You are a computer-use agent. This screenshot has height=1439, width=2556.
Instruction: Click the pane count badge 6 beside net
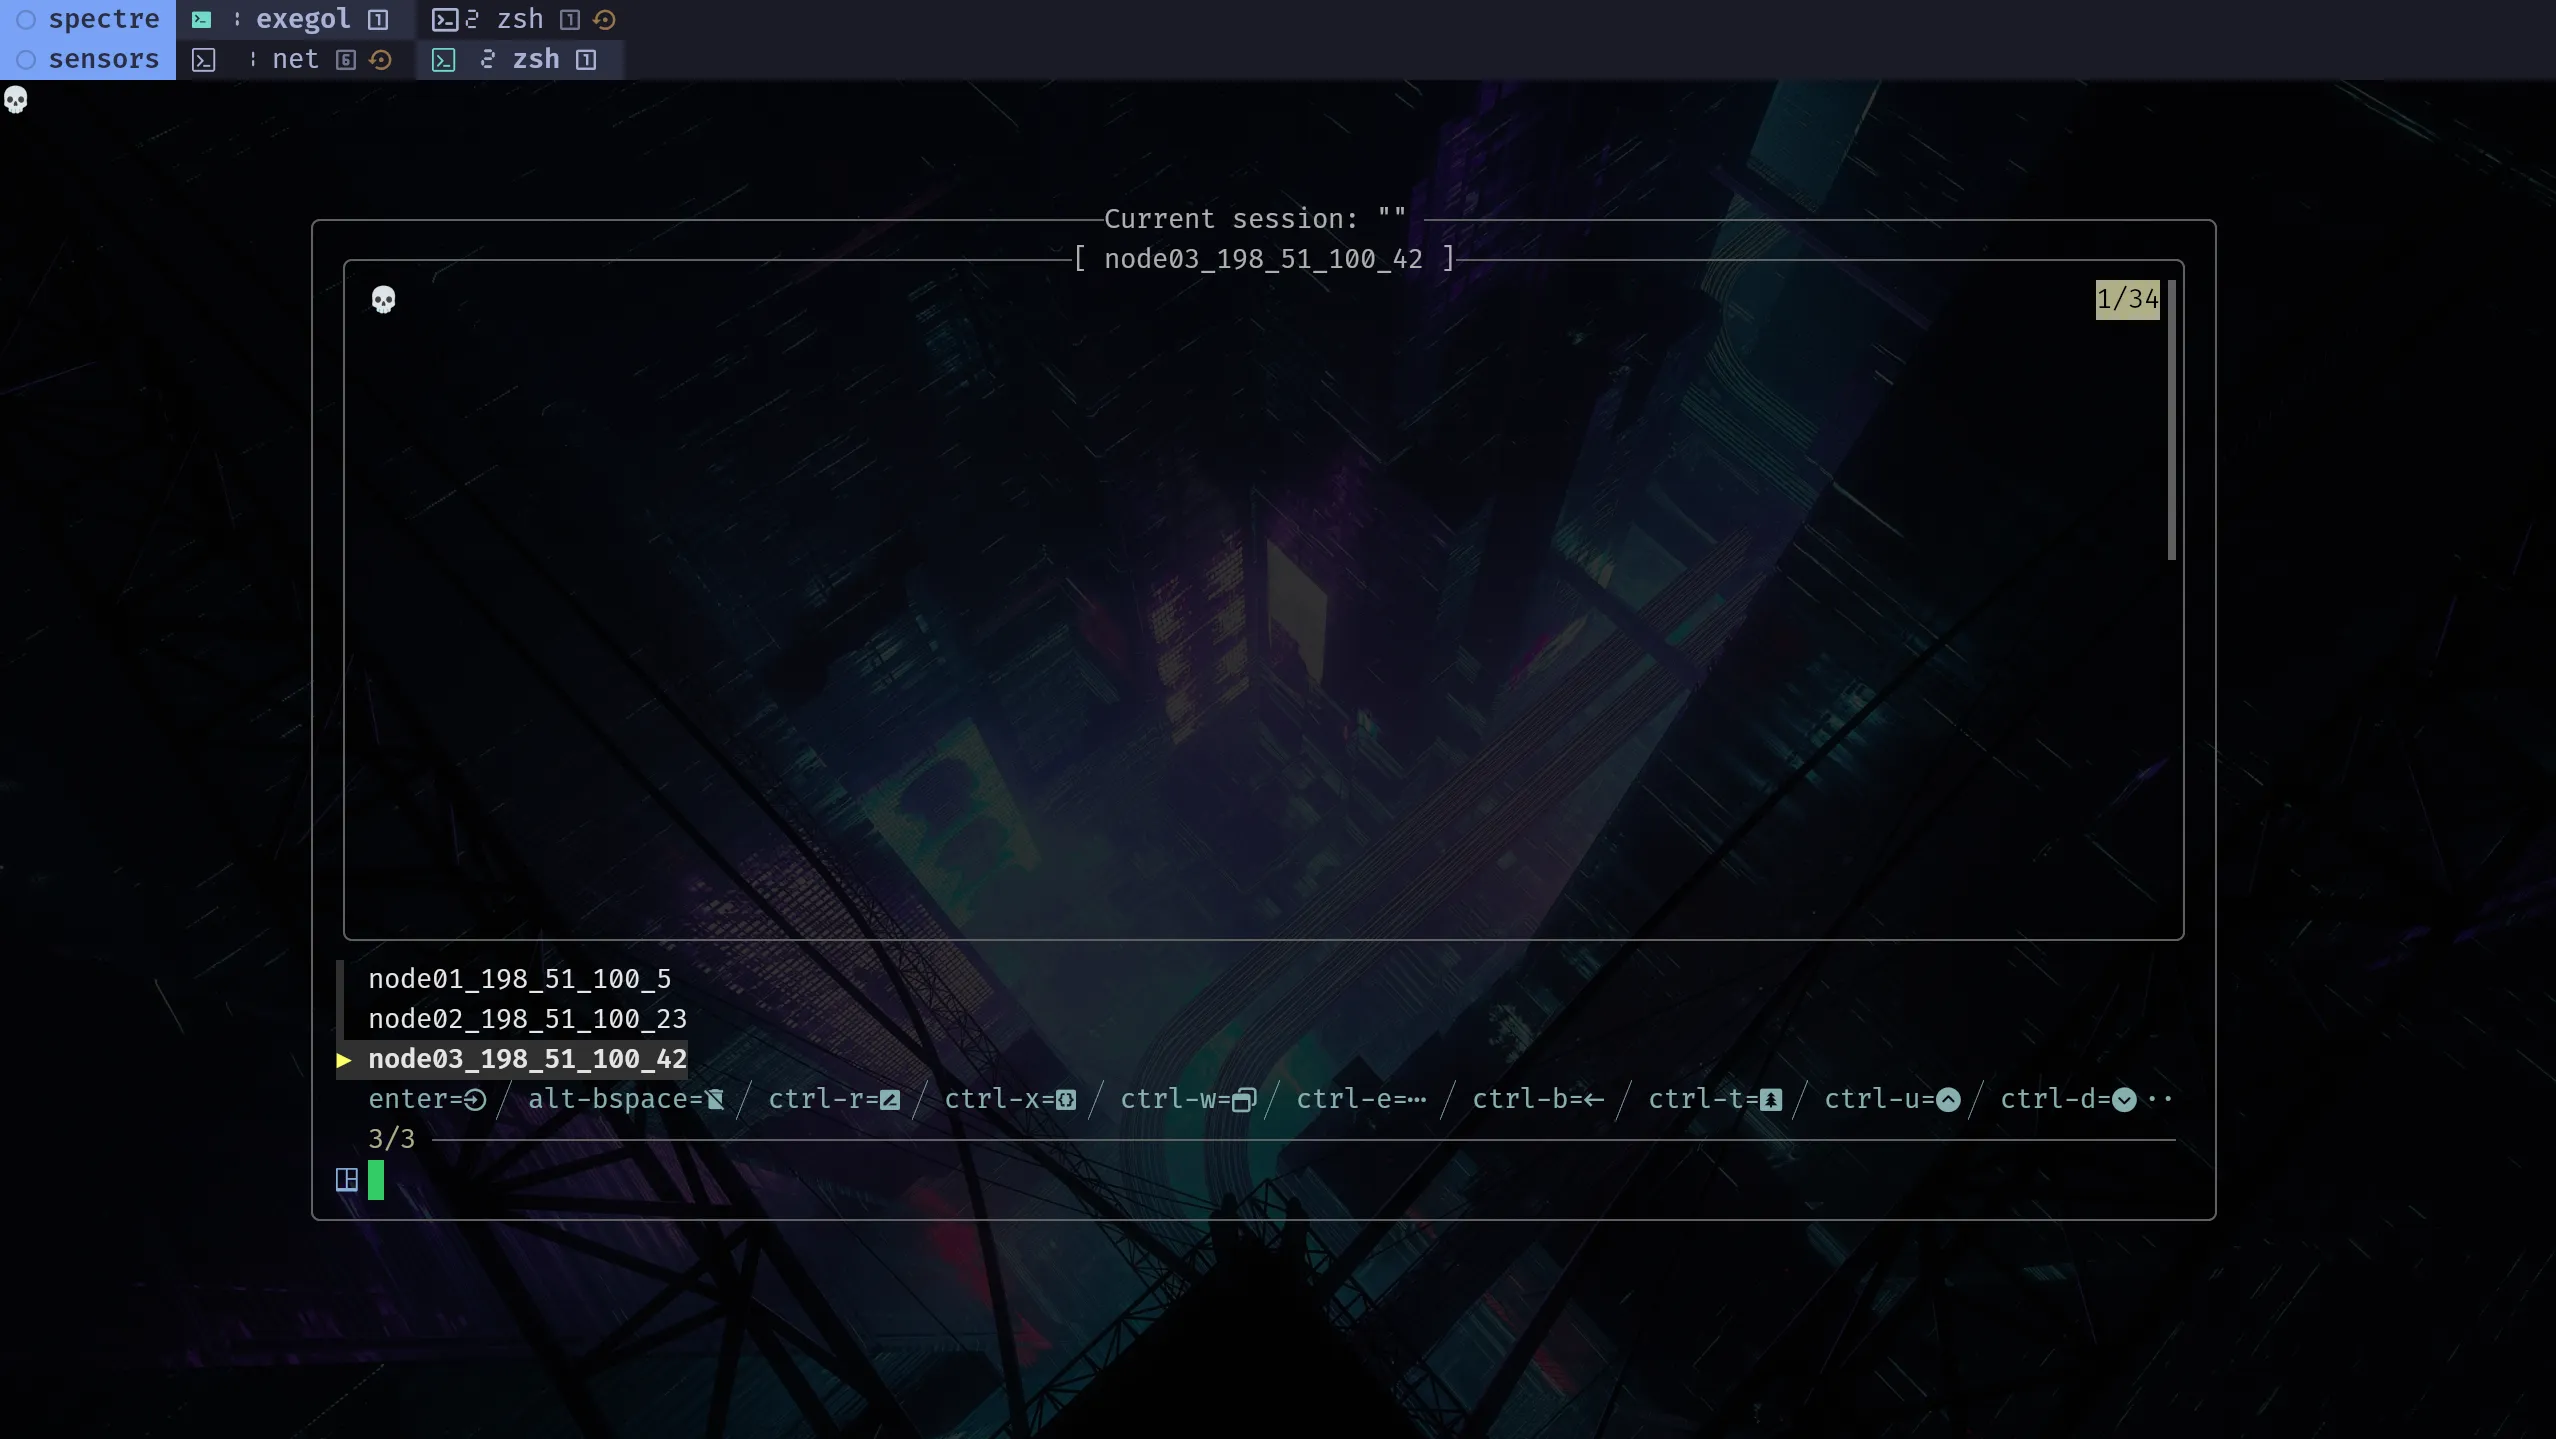click(x=345, y=59)
